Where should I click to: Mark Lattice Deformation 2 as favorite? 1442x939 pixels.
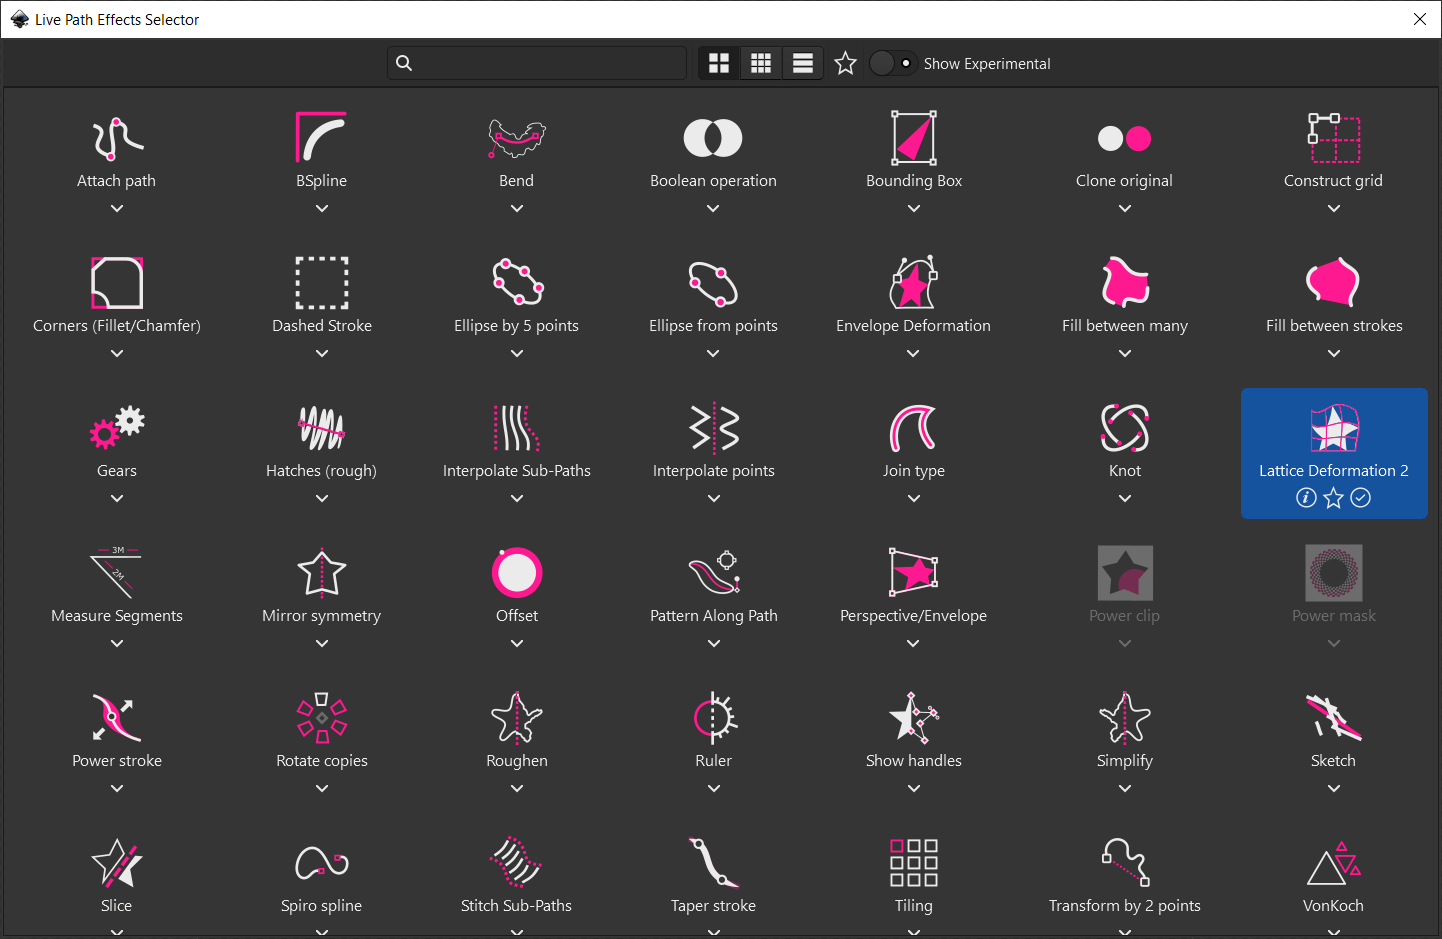tap(1334, 498)
